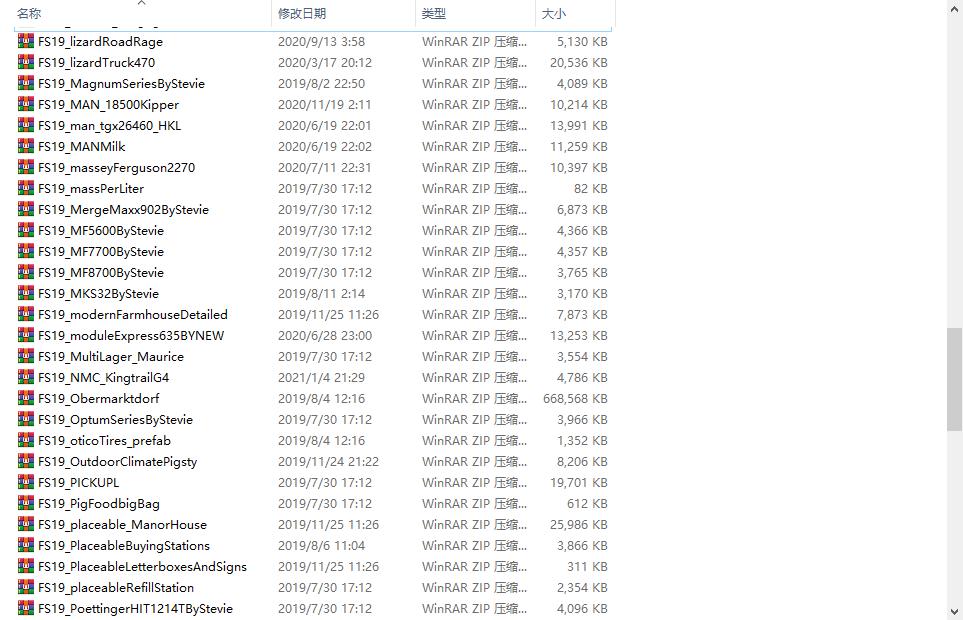Select the FS19_MKS32ByStevie archive icon
This screenshot has width=963, height=620.
tap(26, 293)
